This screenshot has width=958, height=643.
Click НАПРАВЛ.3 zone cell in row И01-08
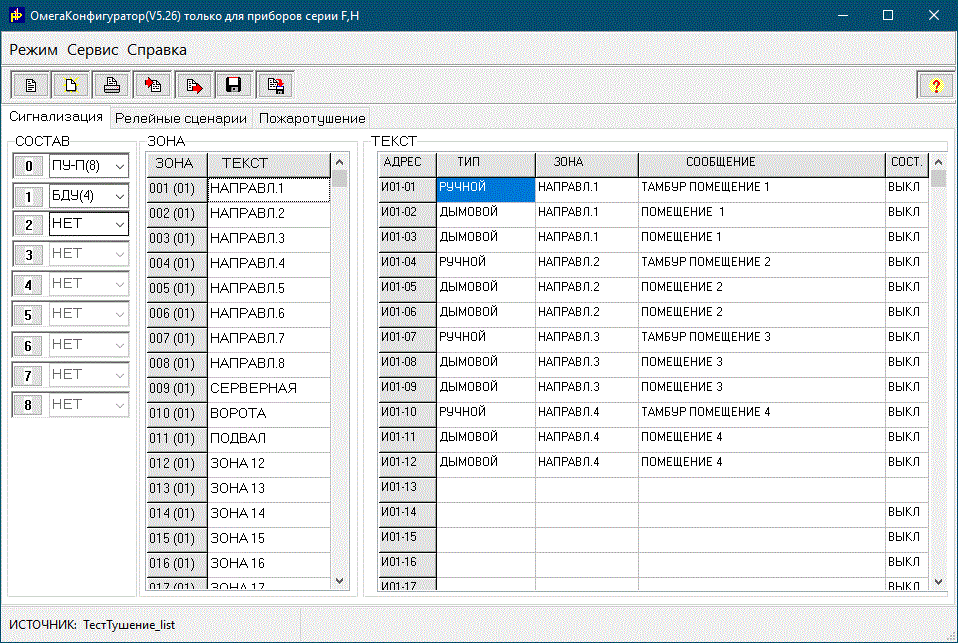587,365
